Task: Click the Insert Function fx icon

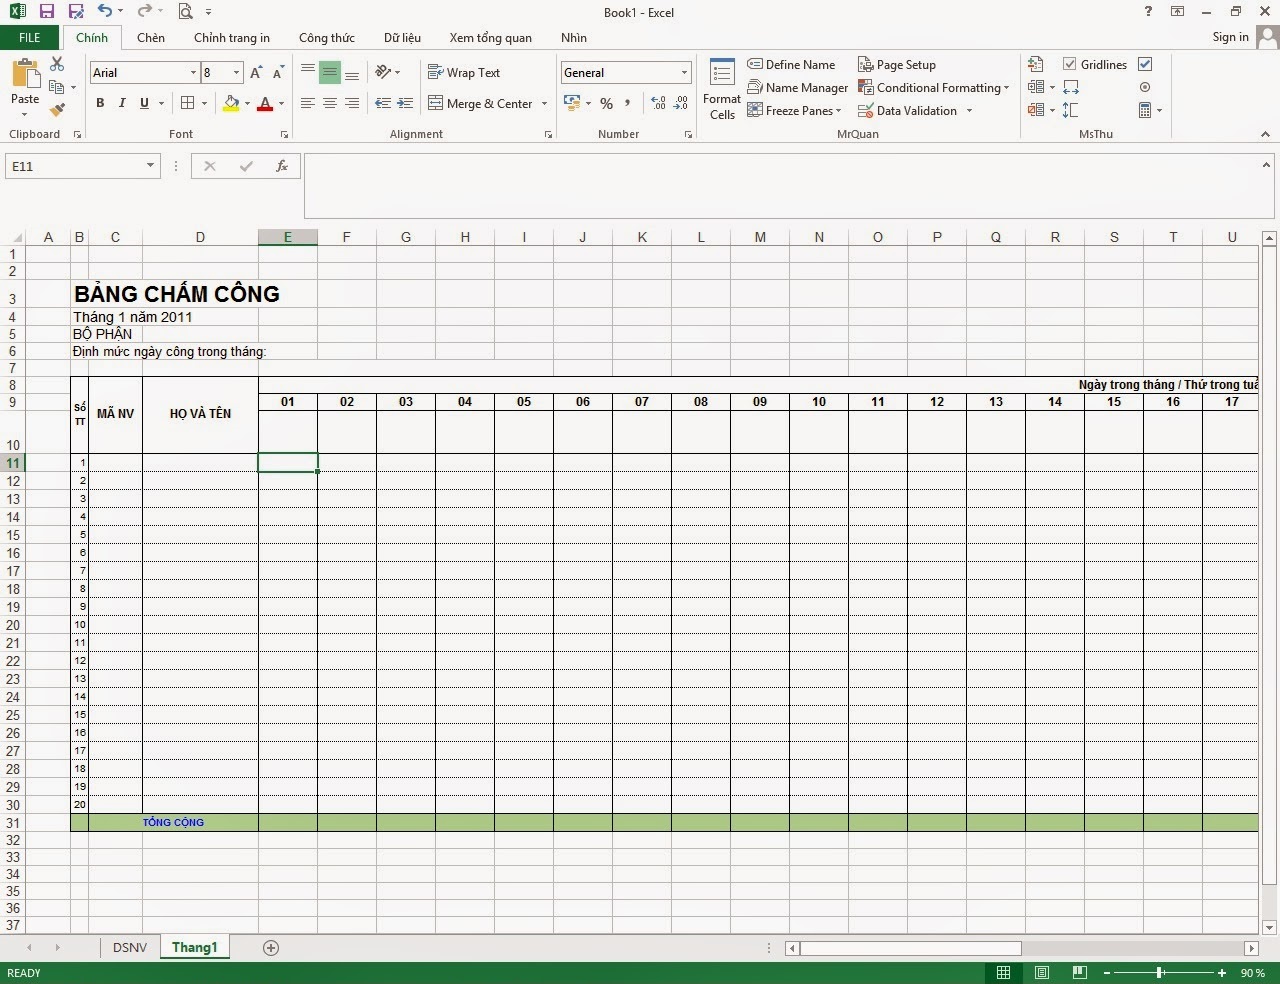Action: (282, 166)
